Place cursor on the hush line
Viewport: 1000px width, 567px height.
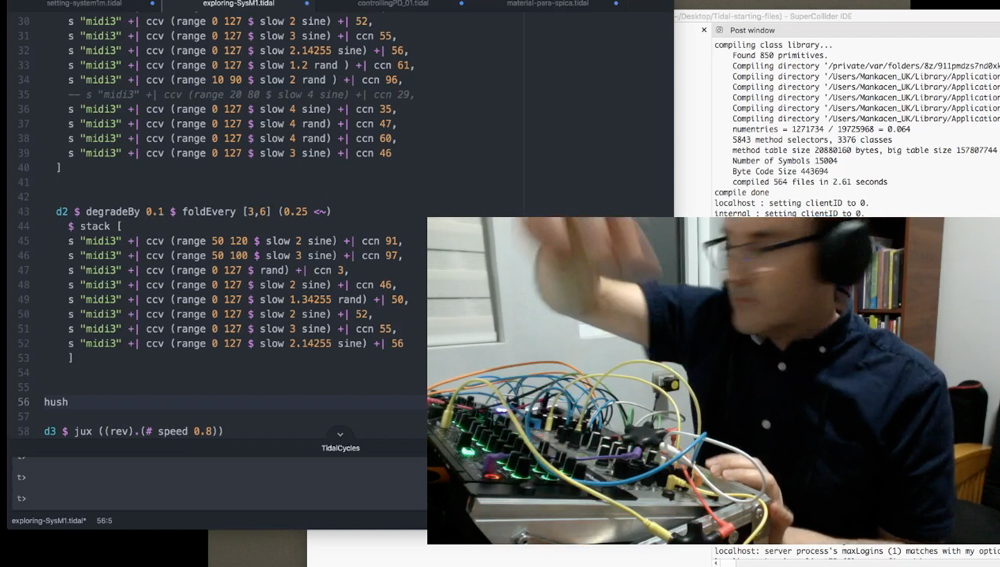pos(56,402)
